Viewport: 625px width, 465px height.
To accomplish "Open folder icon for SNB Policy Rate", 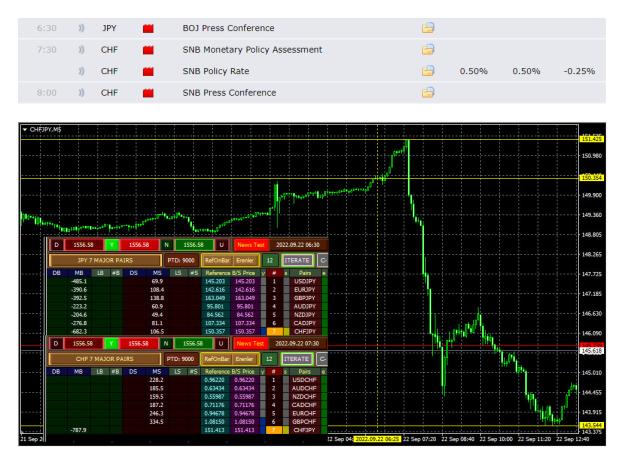I will click(428, 71).
